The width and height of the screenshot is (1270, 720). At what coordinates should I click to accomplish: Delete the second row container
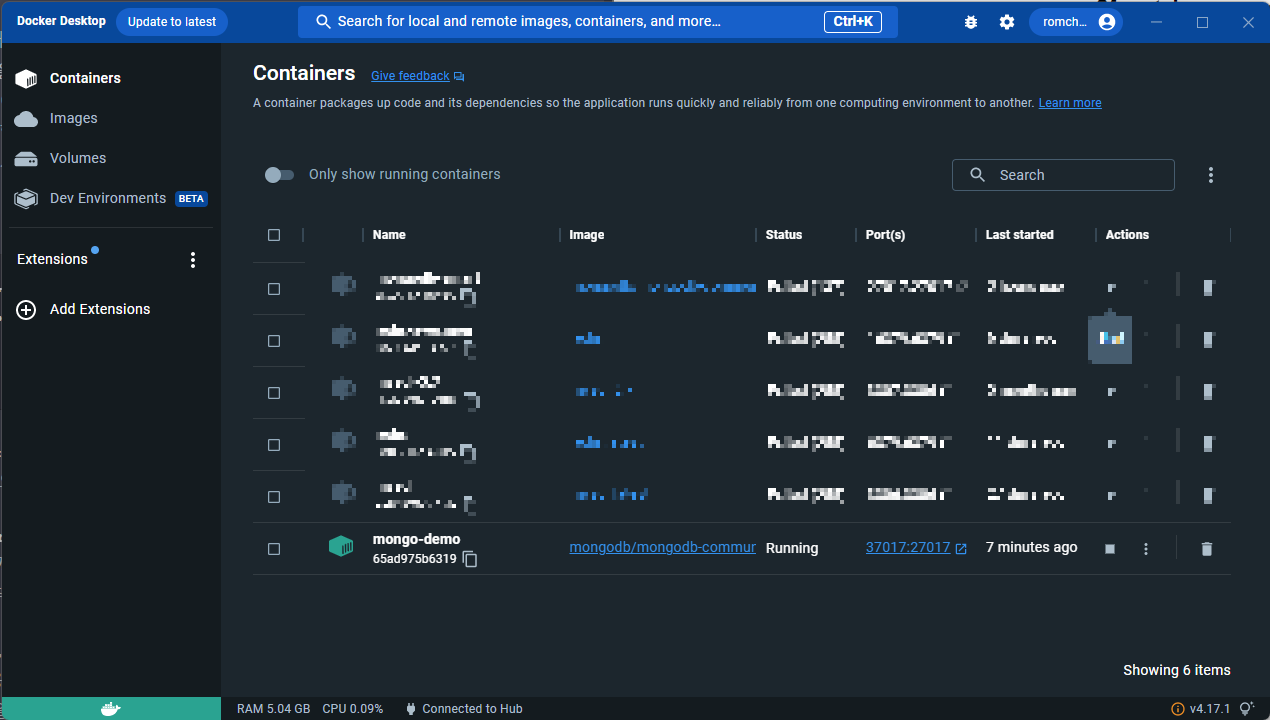[x=1209, y=341]
